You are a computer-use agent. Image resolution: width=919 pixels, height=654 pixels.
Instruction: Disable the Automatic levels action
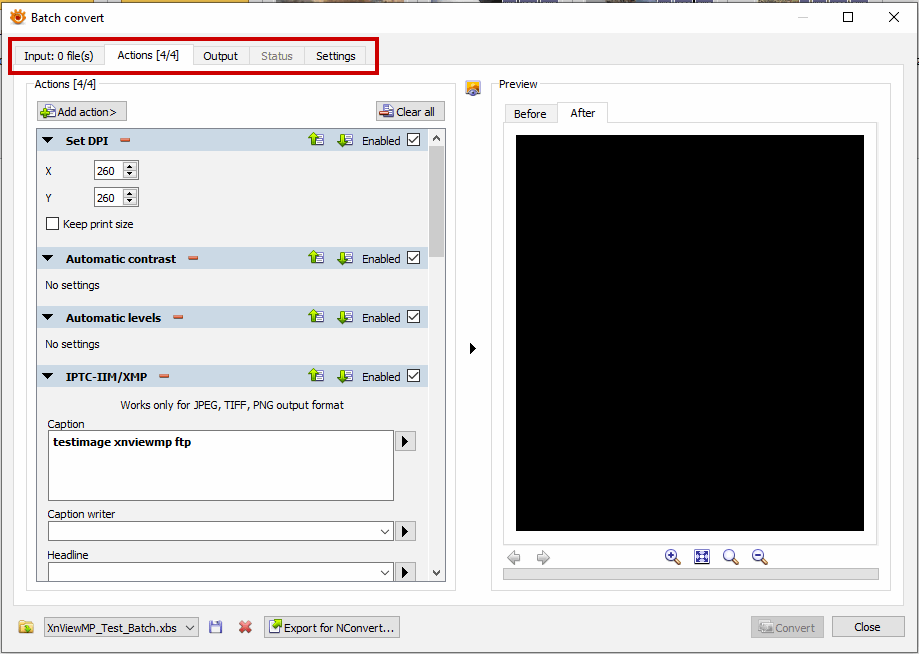point(414,316)
